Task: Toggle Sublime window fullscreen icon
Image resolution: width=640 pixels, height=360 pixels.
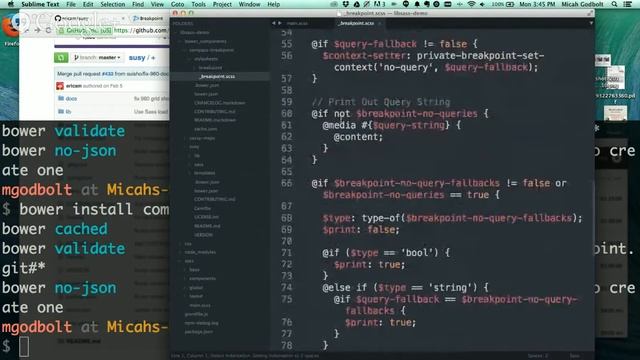Action: pyautogui.click(x=590, y=13)
